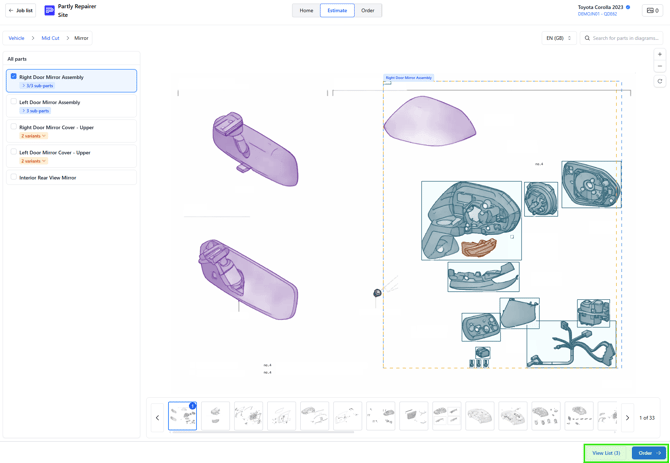
Task: Click the blue Order button at the bottom
Action: (x=649, y=453)
